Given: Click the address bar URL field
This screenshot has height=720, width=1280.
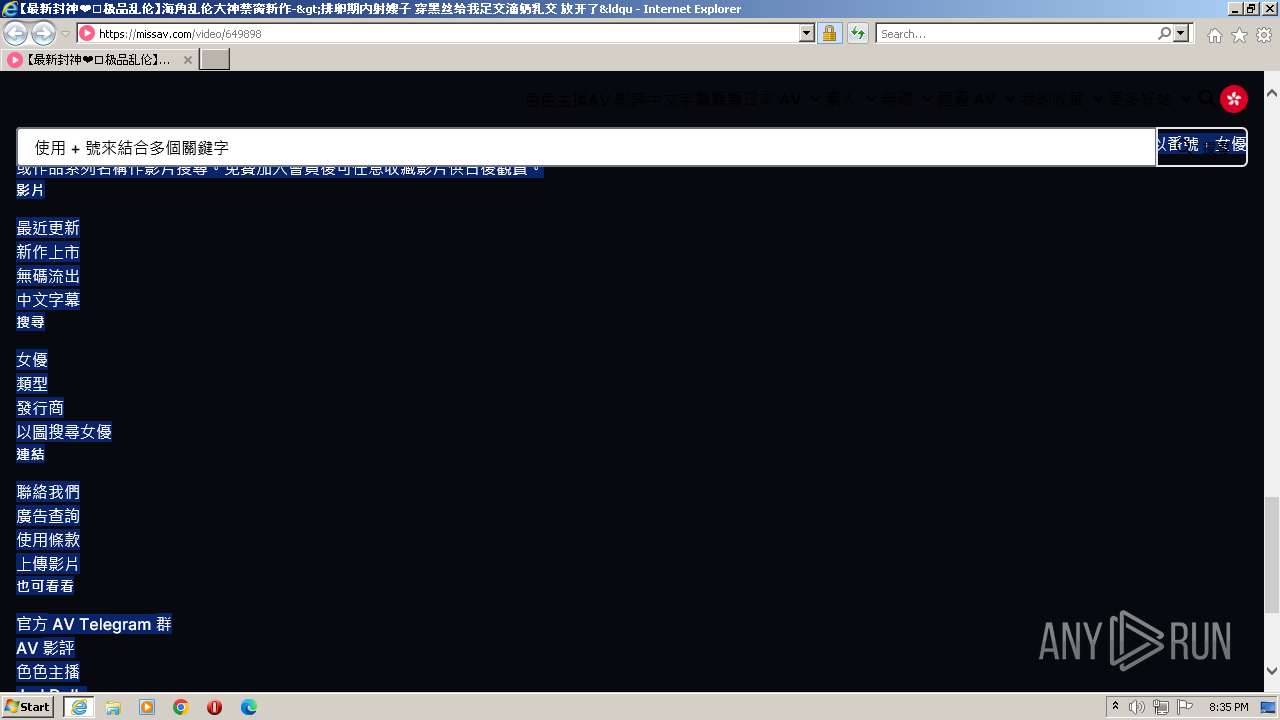Looking at the screenshot, I should (446, 33).
